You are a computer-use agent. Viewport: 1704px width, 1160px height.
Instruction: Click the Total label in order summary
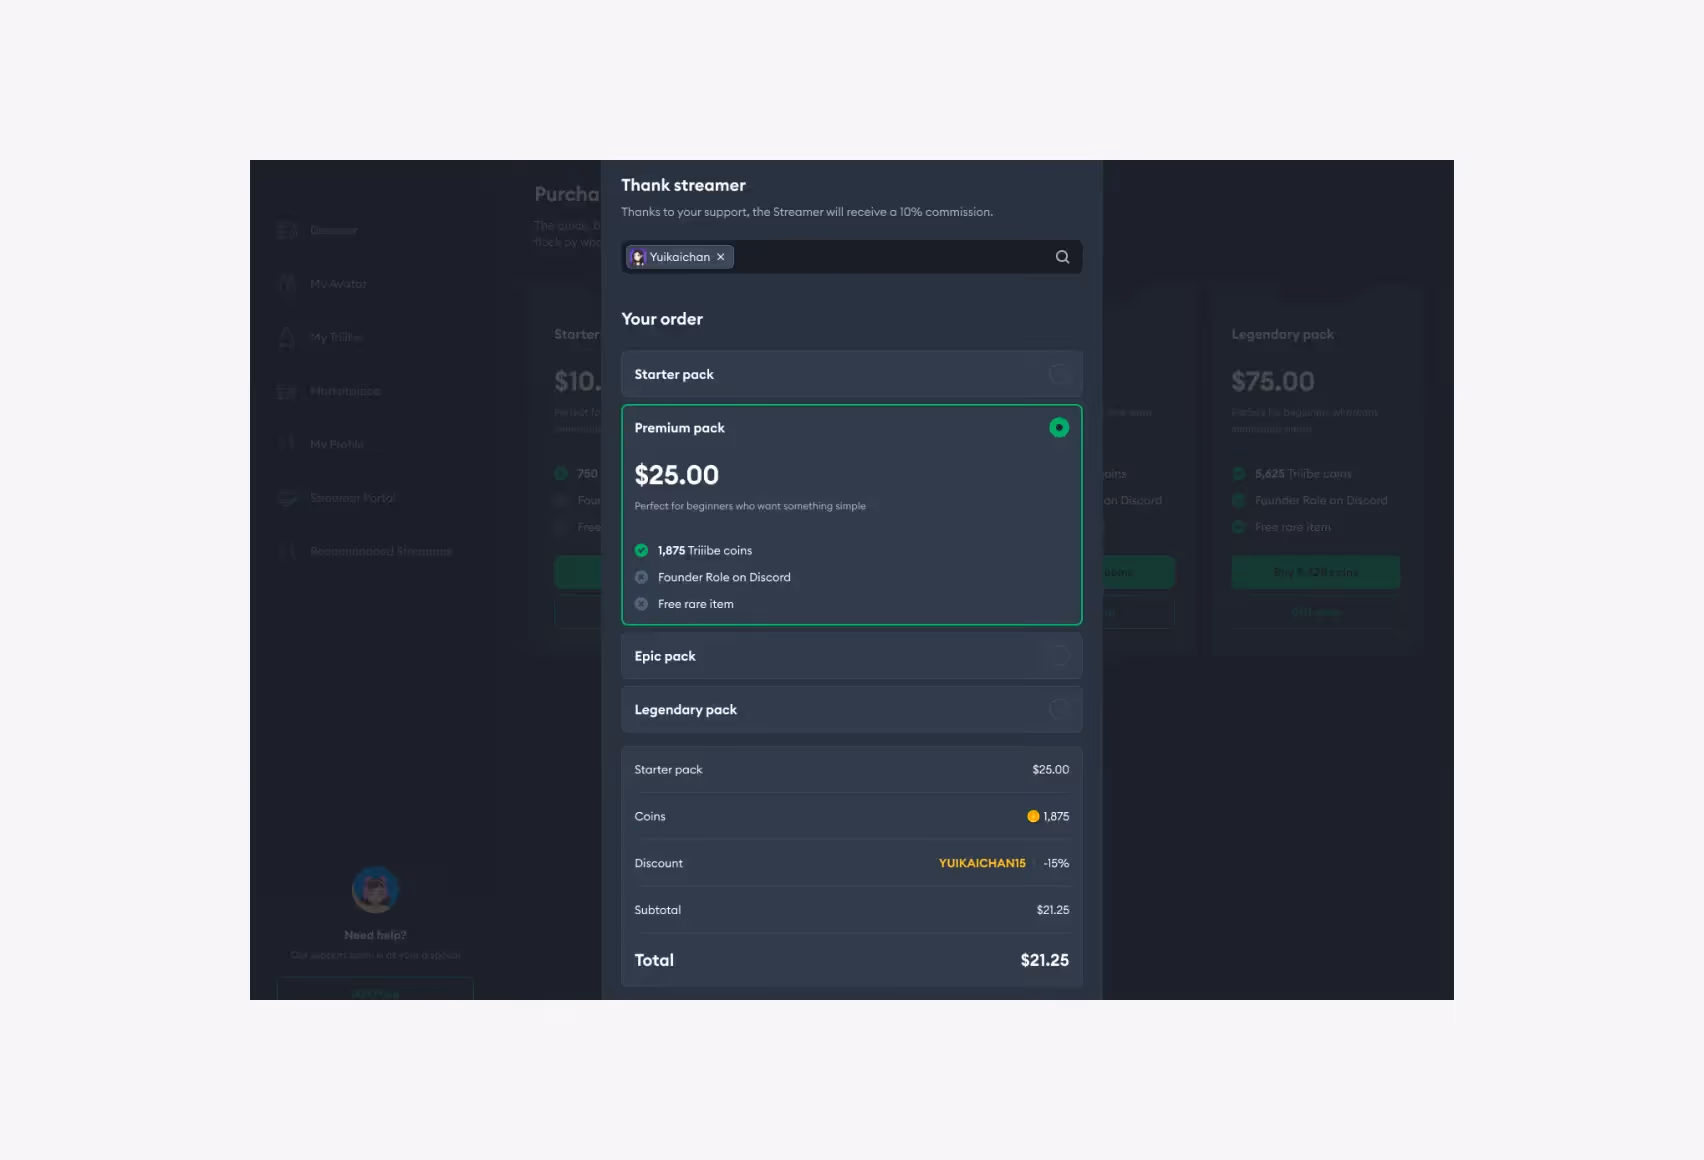pyautogui.click(x=654, y=960)
